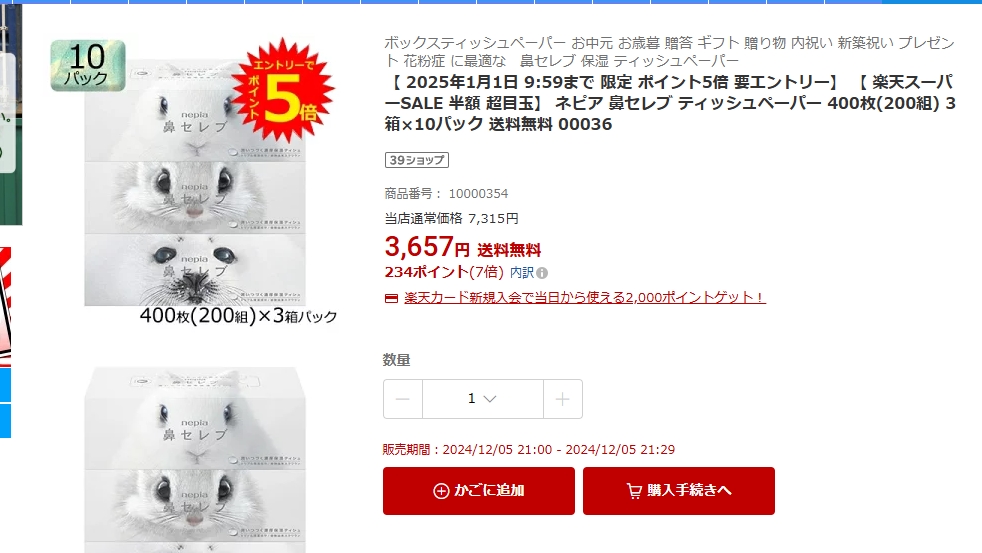982x553 pixels.
Task: Click the plus quantity stepper button
Action: point(562,399)
